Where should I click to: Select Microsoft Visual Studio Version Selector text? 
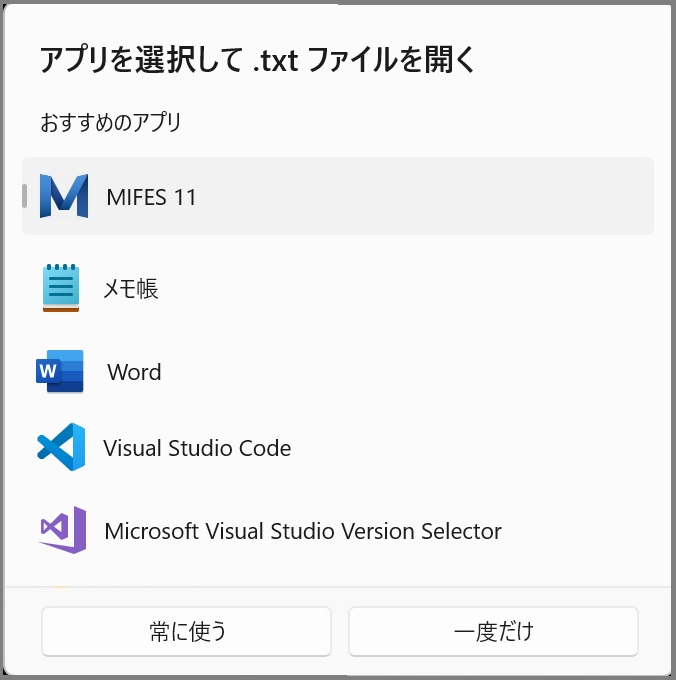[x=303, y=531]
